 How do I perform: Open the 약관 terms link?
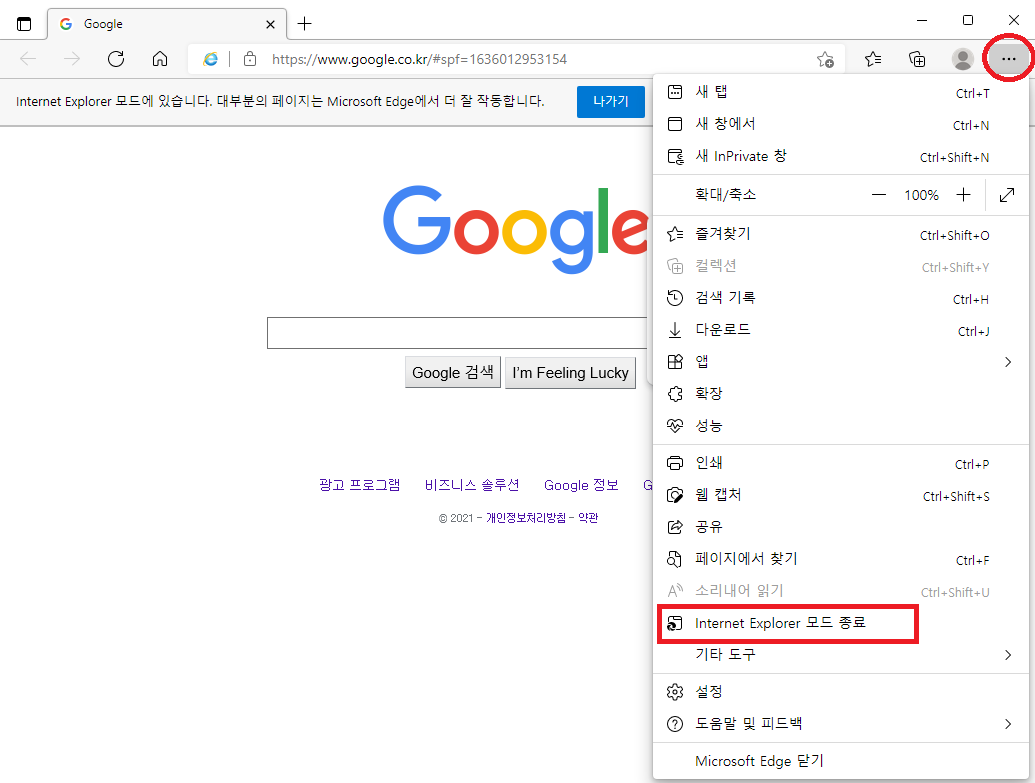588,518
